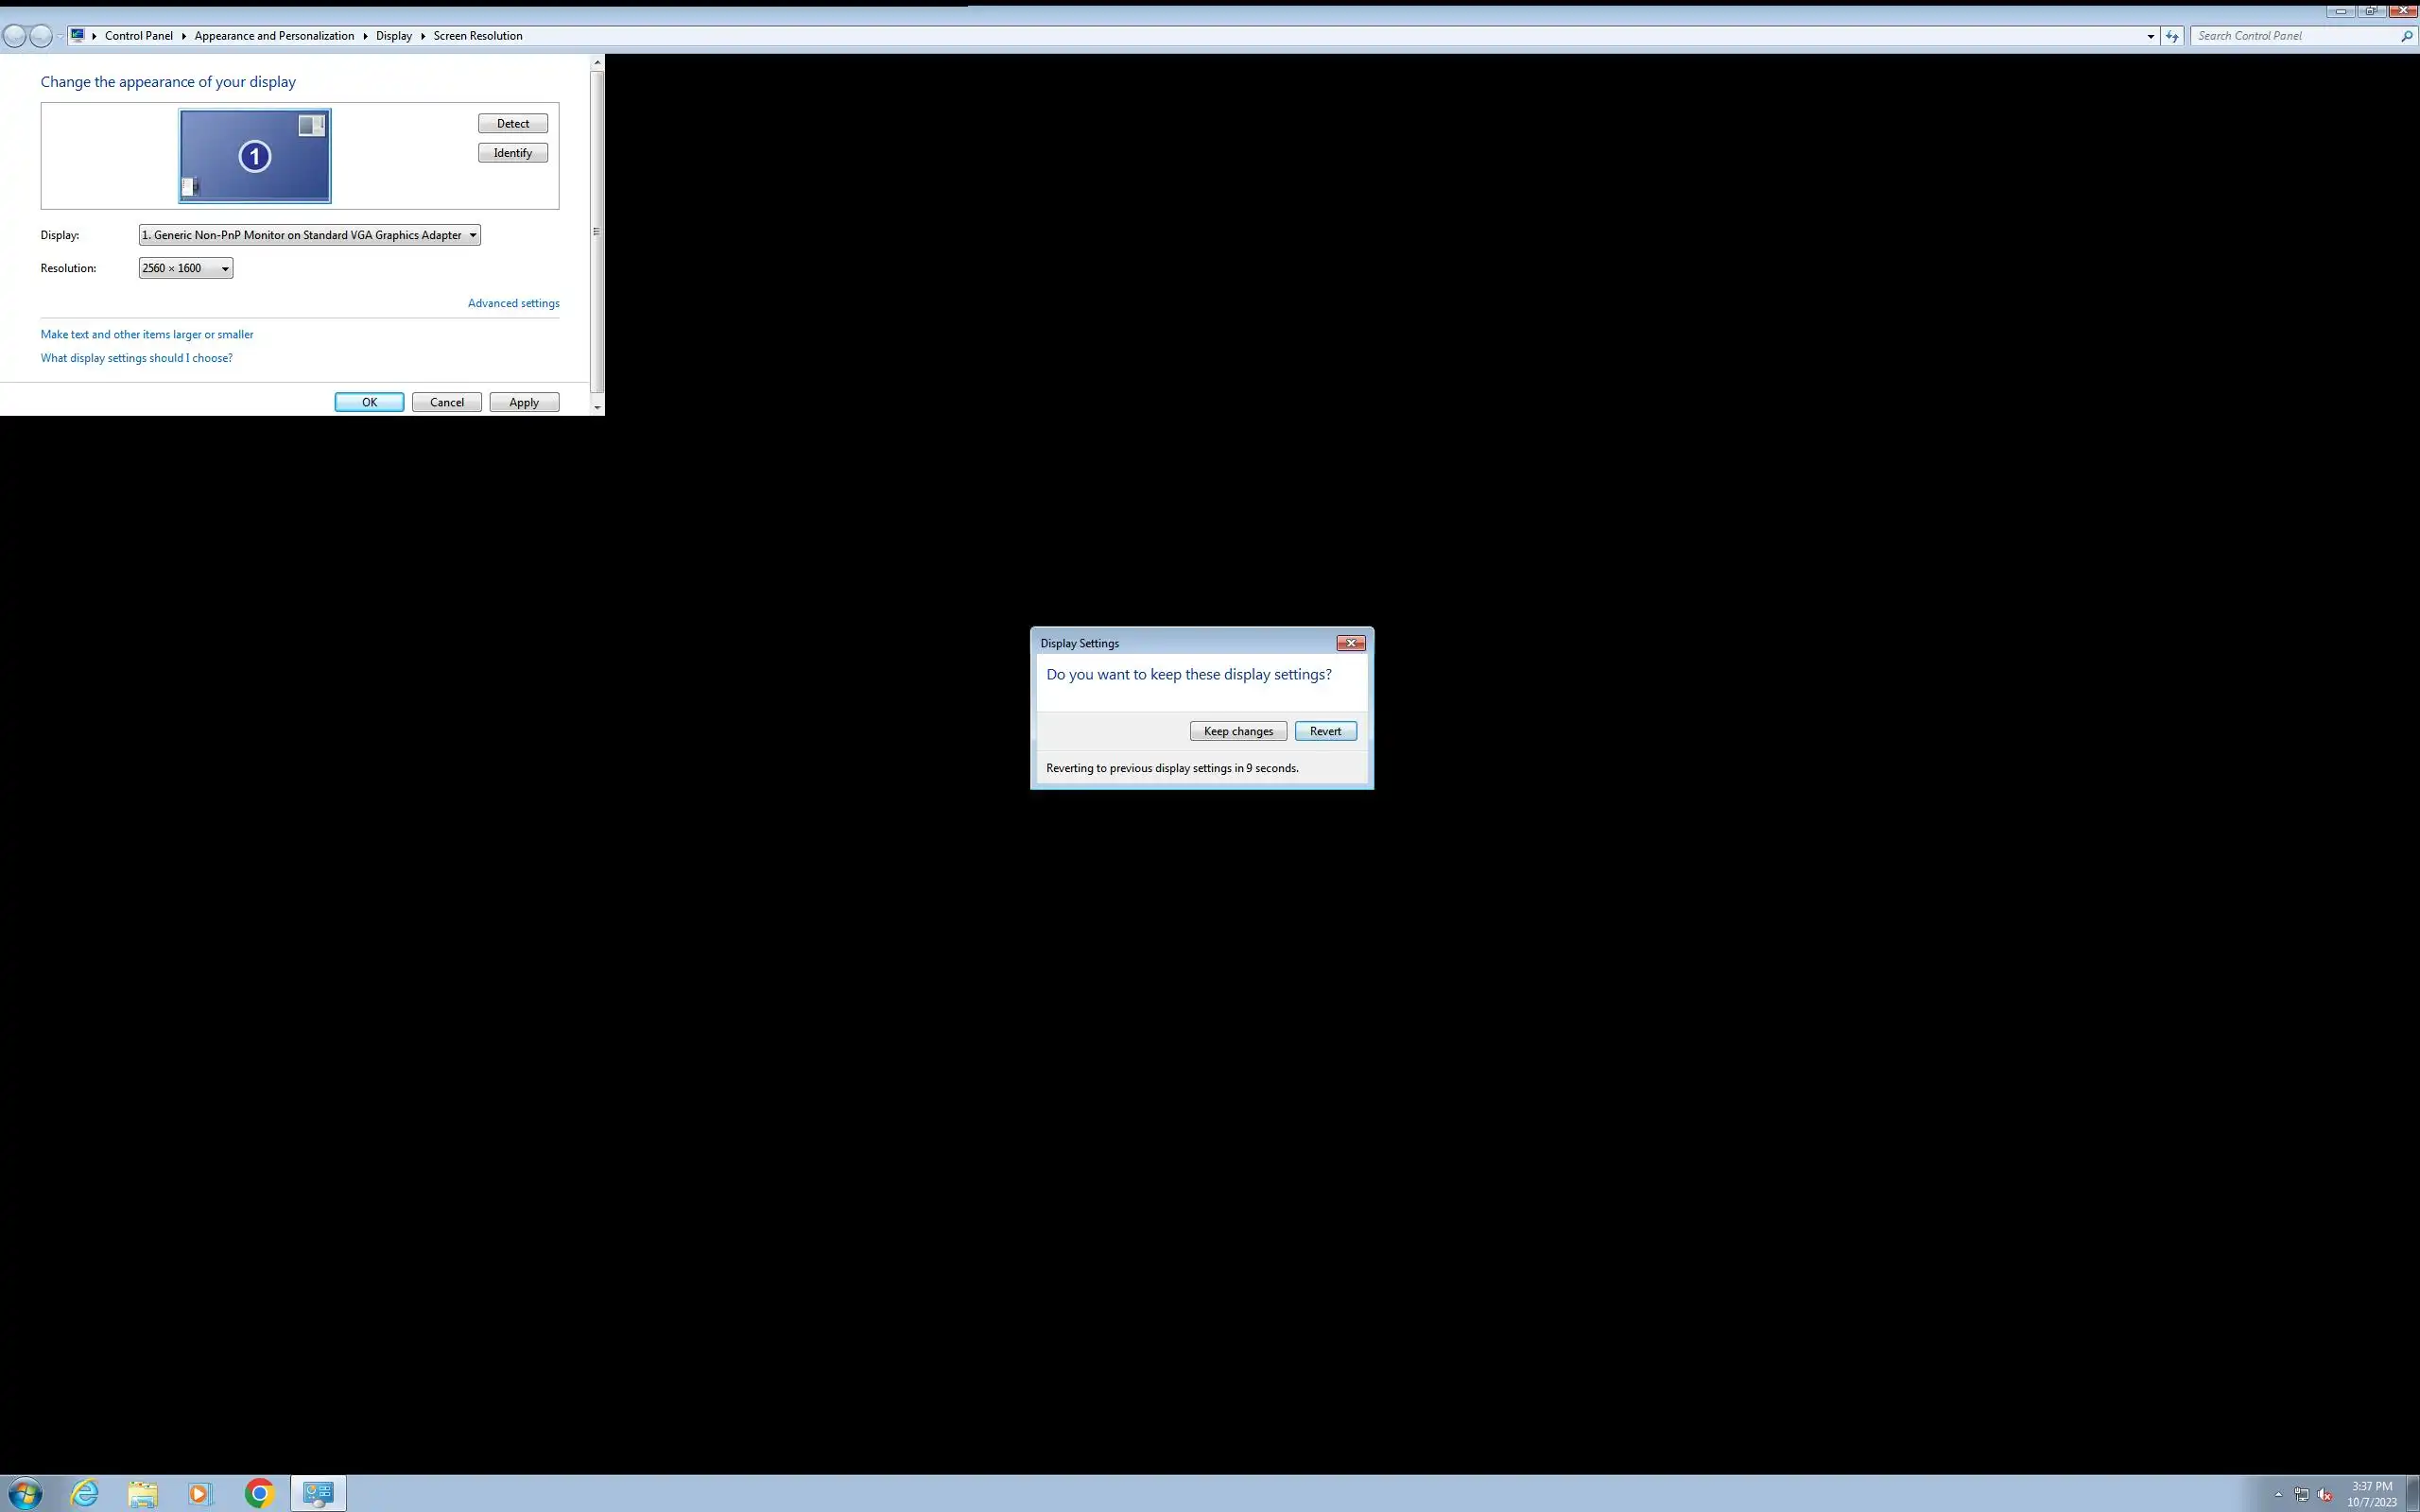Open the Resolution 2560 × 1600 dropdown
This screenshot has height=1512, width=2420.
[186, 268]
